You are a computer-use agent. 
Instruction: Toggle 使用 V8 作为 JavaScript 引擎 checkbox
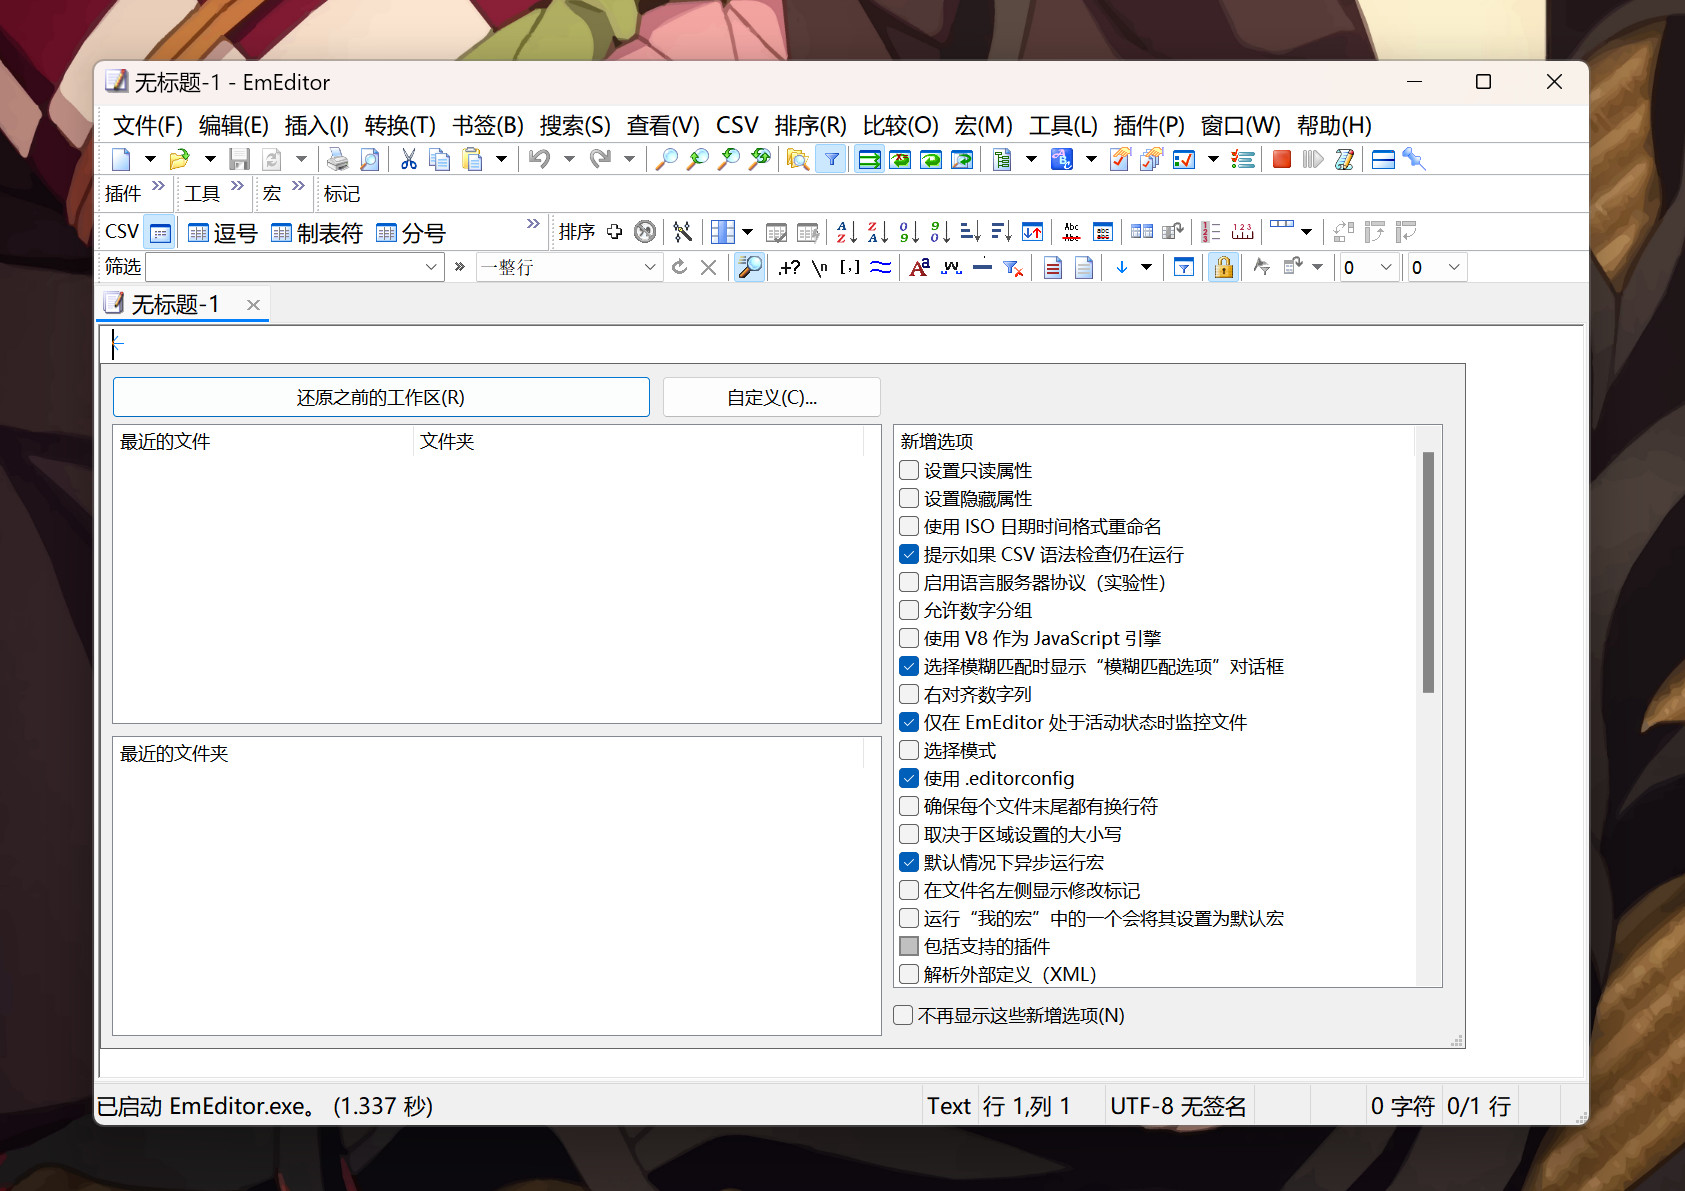[909, 638]
